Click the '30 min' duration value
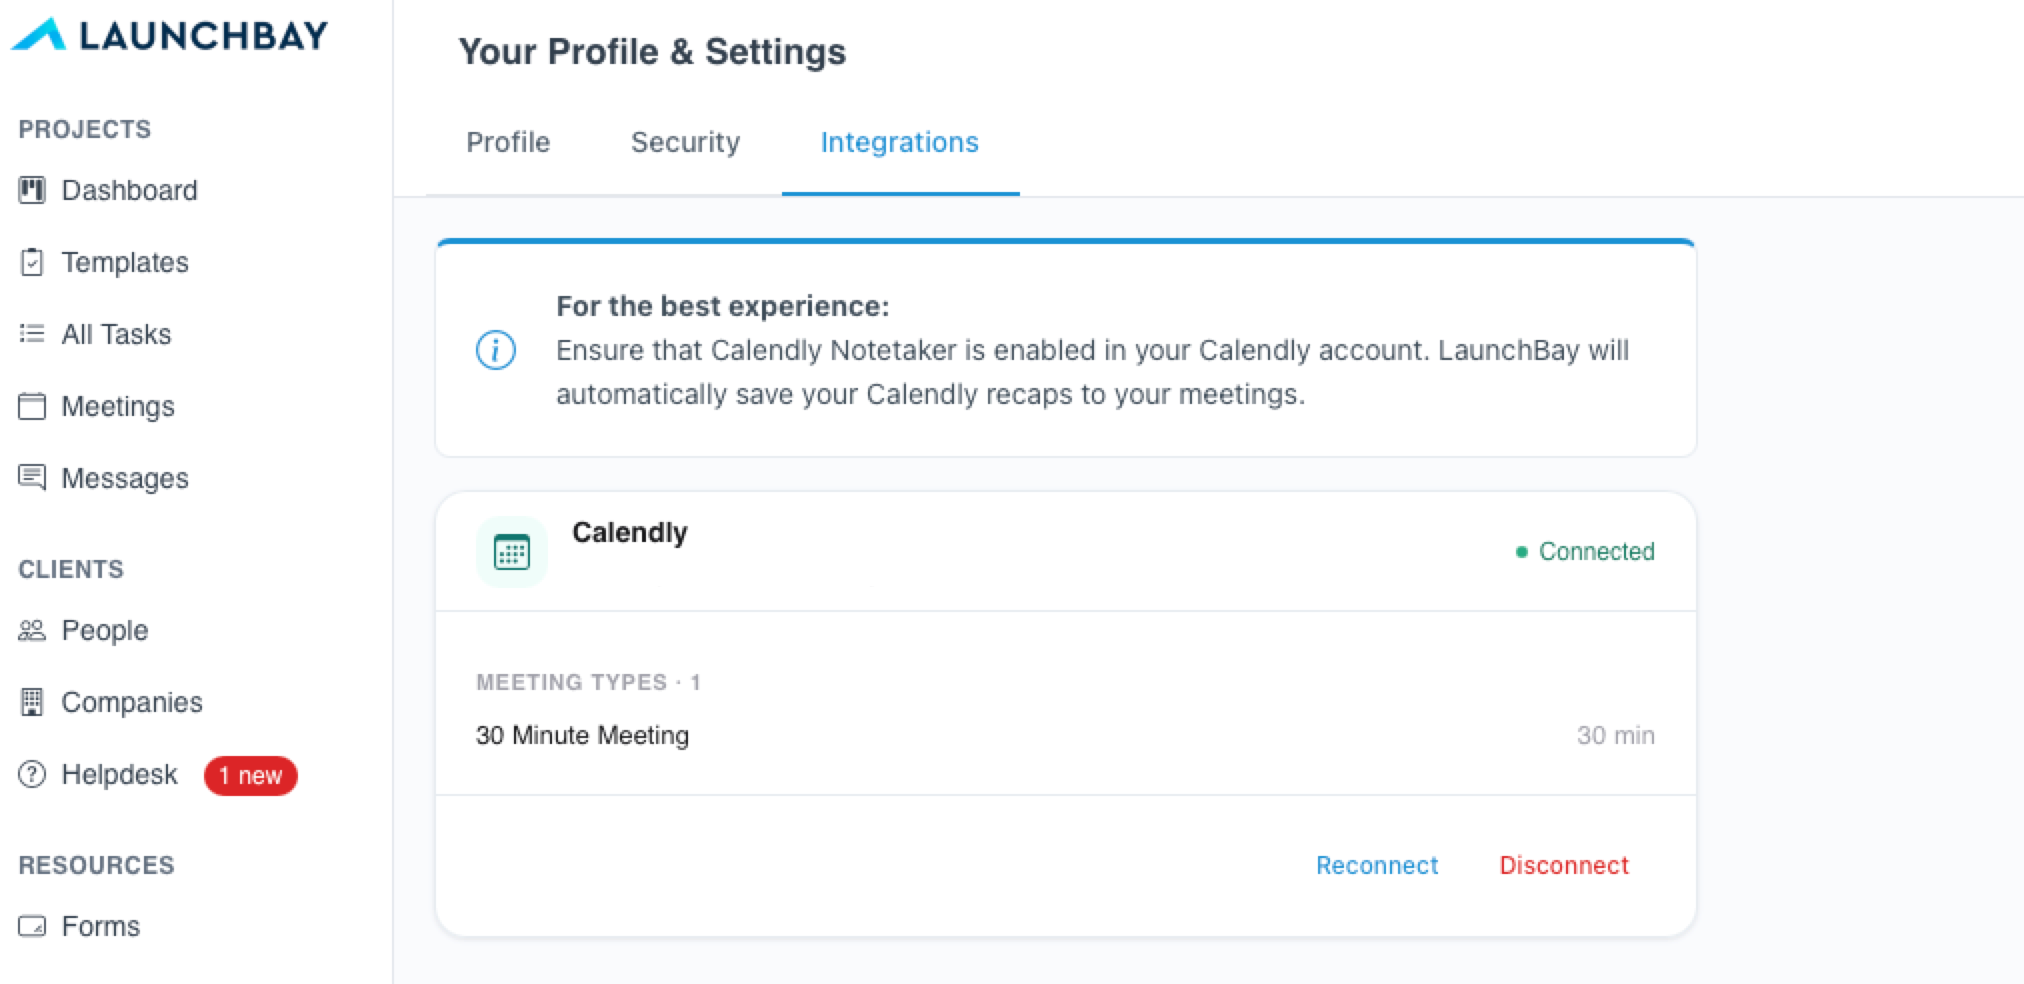2024x984 pixels. (1616, 735)
